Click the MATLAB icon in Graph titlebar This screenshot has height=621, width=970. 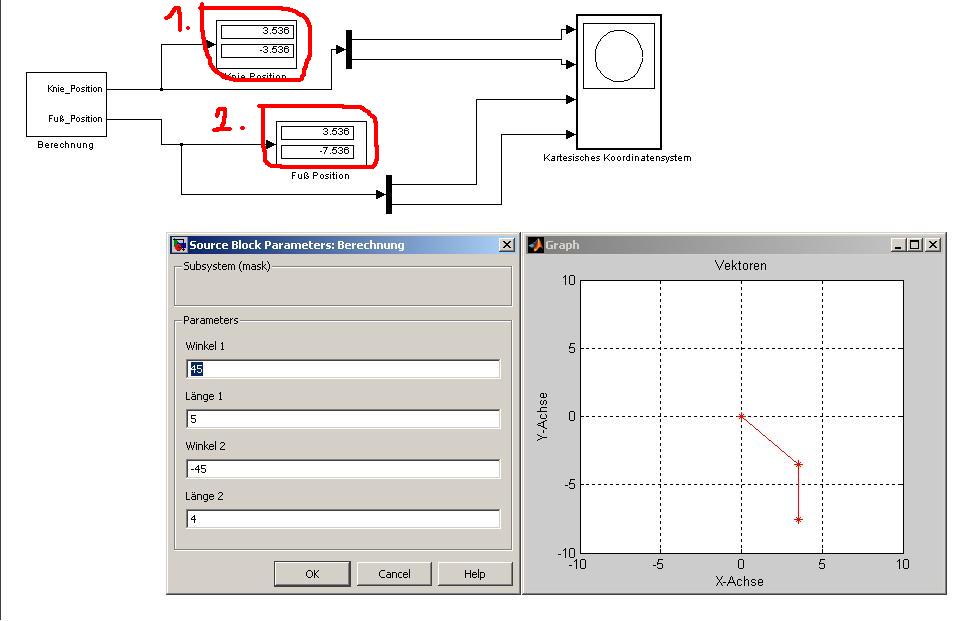[535, 245]
